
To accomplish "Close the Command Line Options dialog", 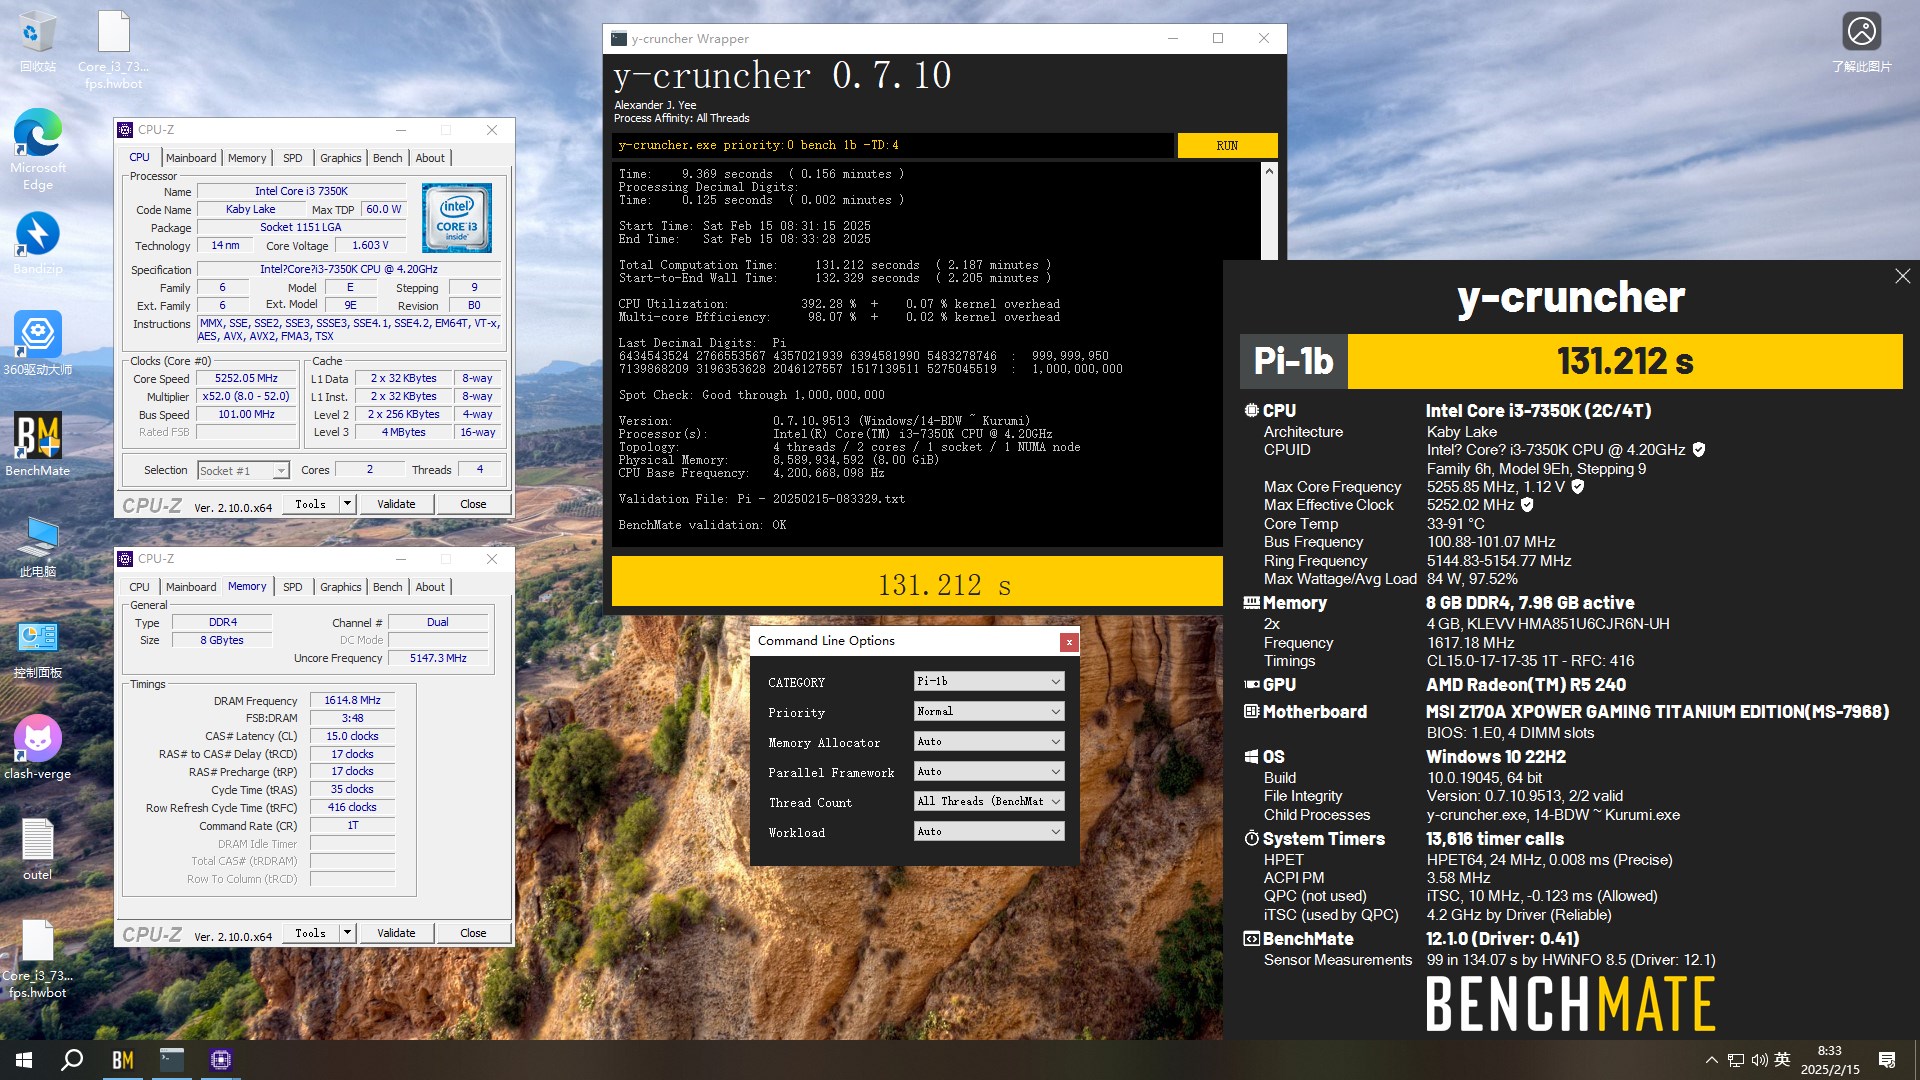I will pyautogui.click(x=1069, y=642).
